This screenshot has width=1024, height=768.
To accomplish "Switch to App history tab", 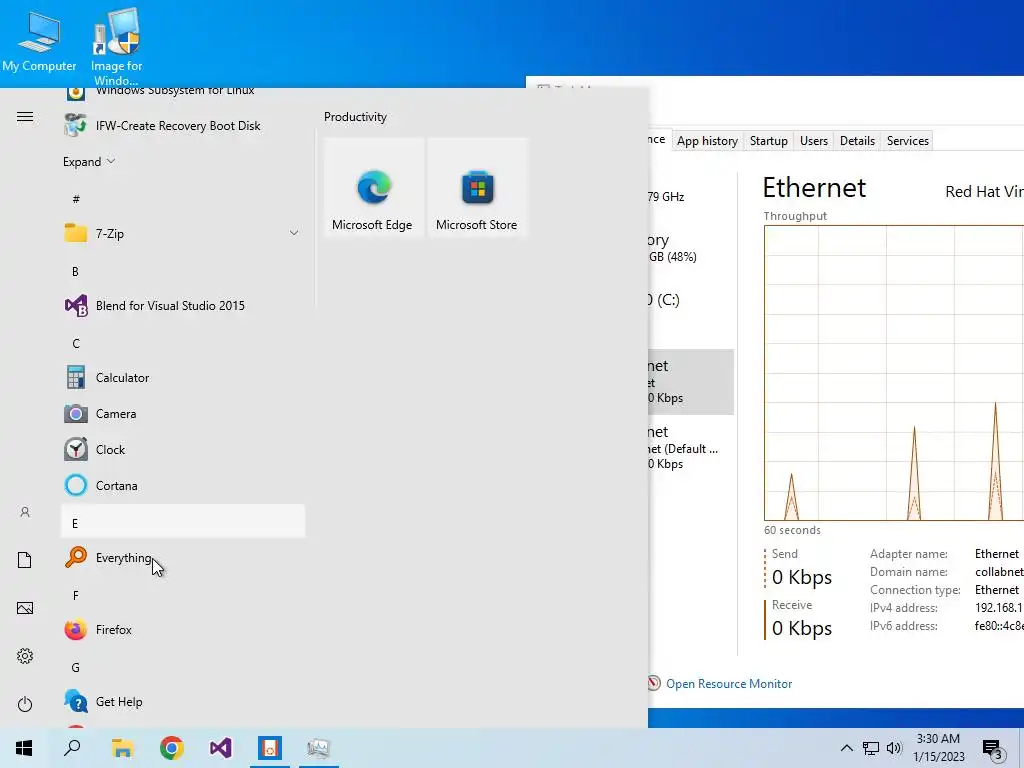I will [x=707, y=140].
